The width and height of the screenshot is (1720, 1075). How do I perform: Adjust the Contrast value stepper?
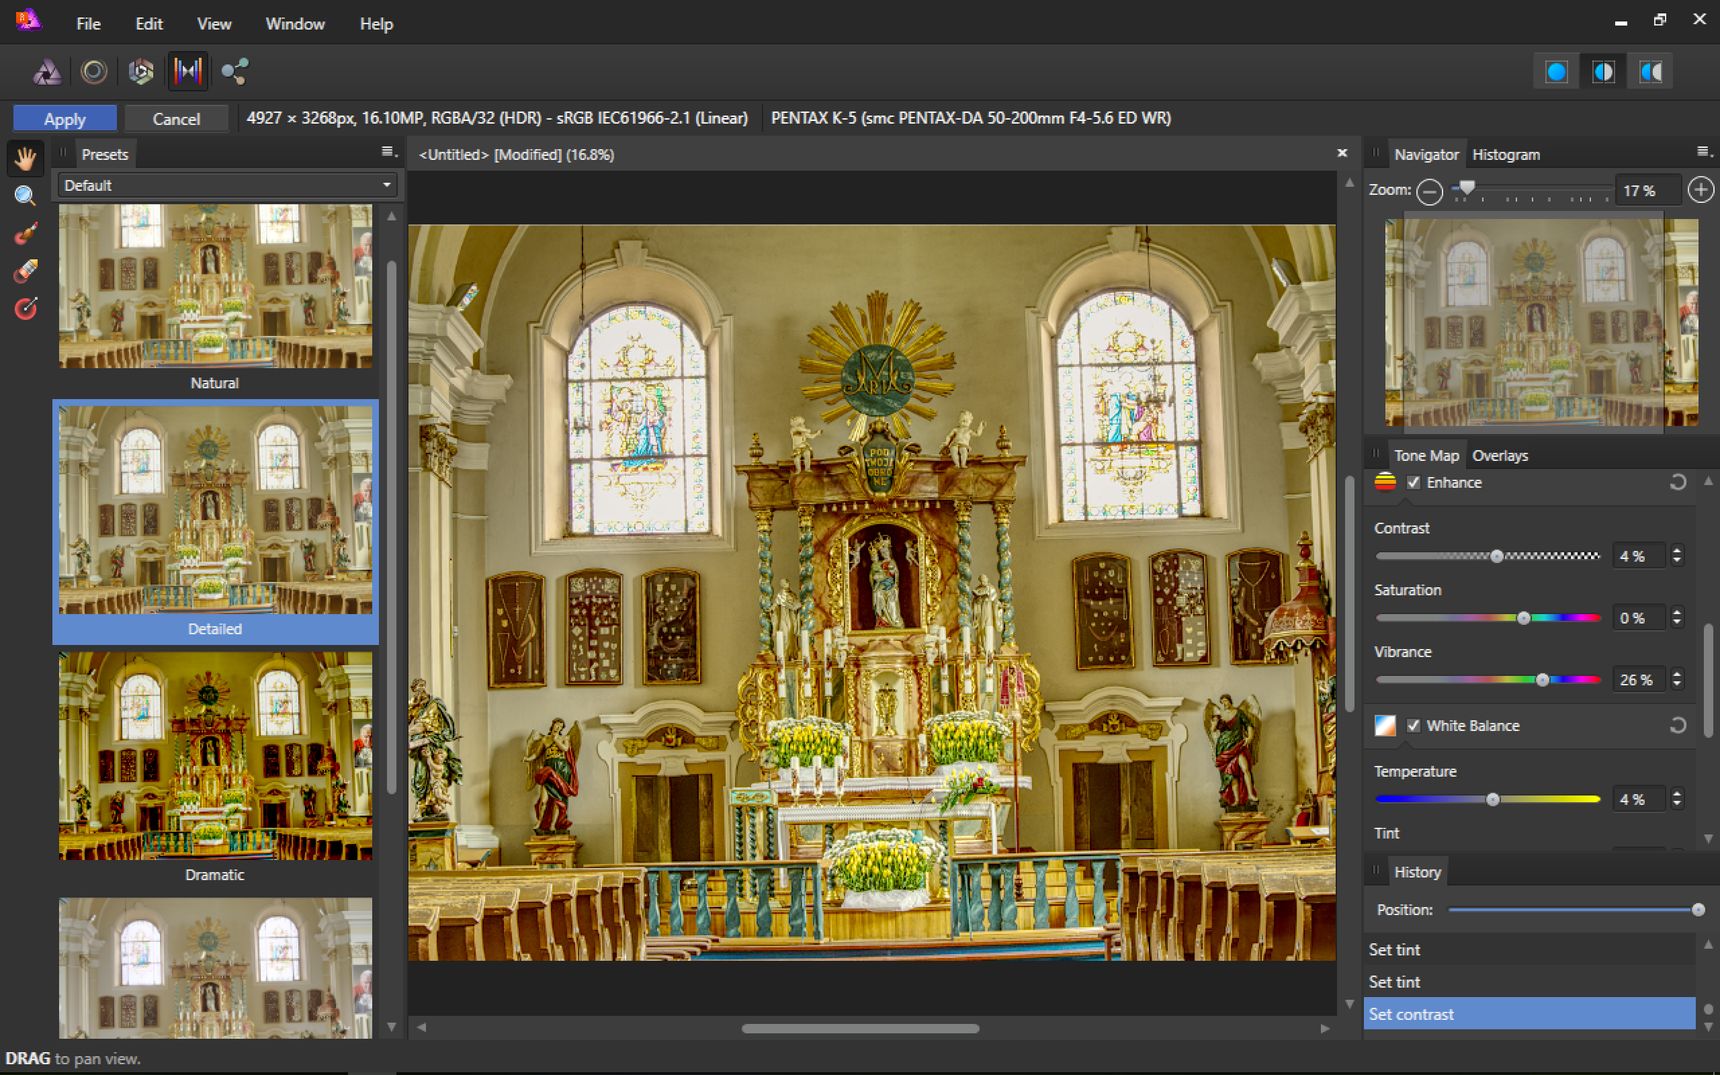pyautogui.click(x=1677, y=555)
